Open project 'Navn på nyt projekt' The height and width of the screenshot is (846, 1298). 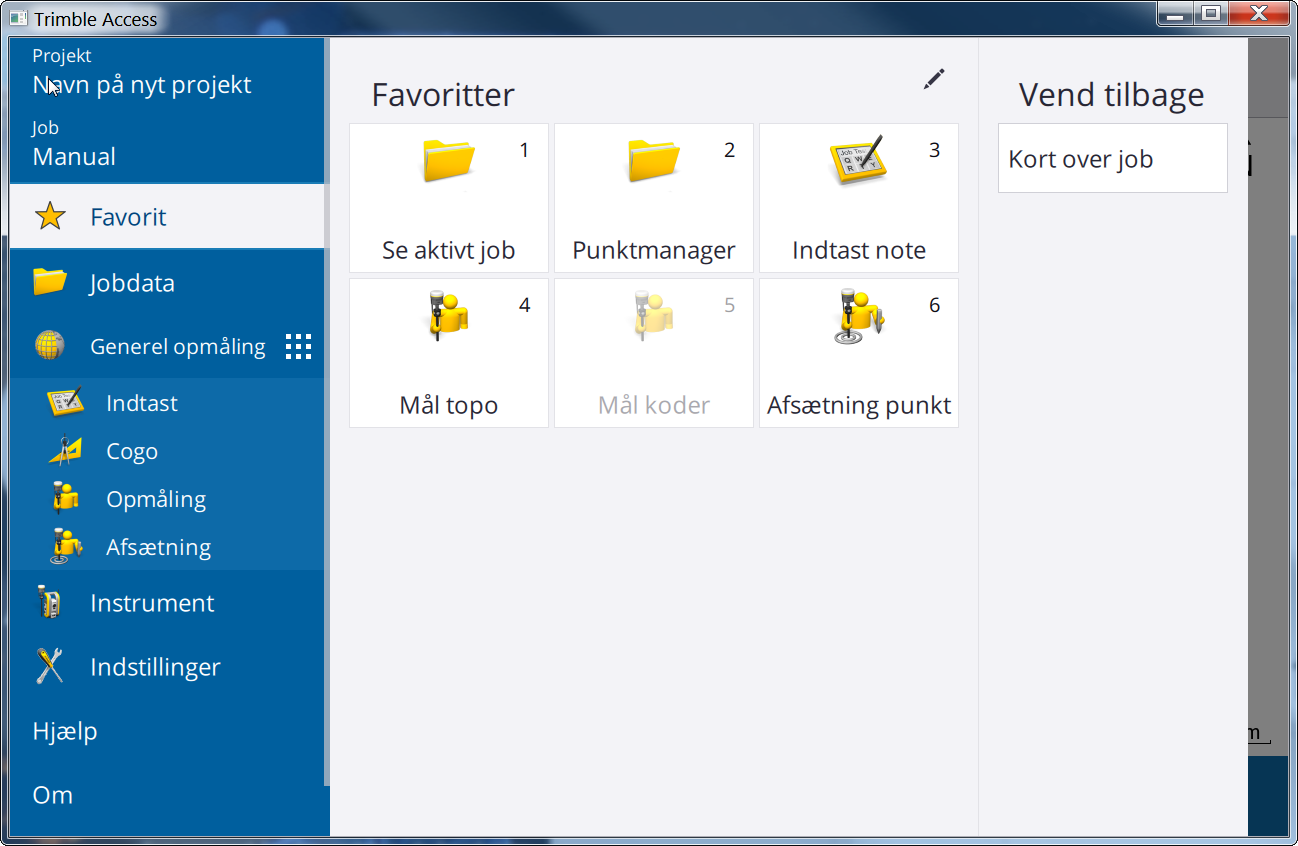click(x=142, y=85)
